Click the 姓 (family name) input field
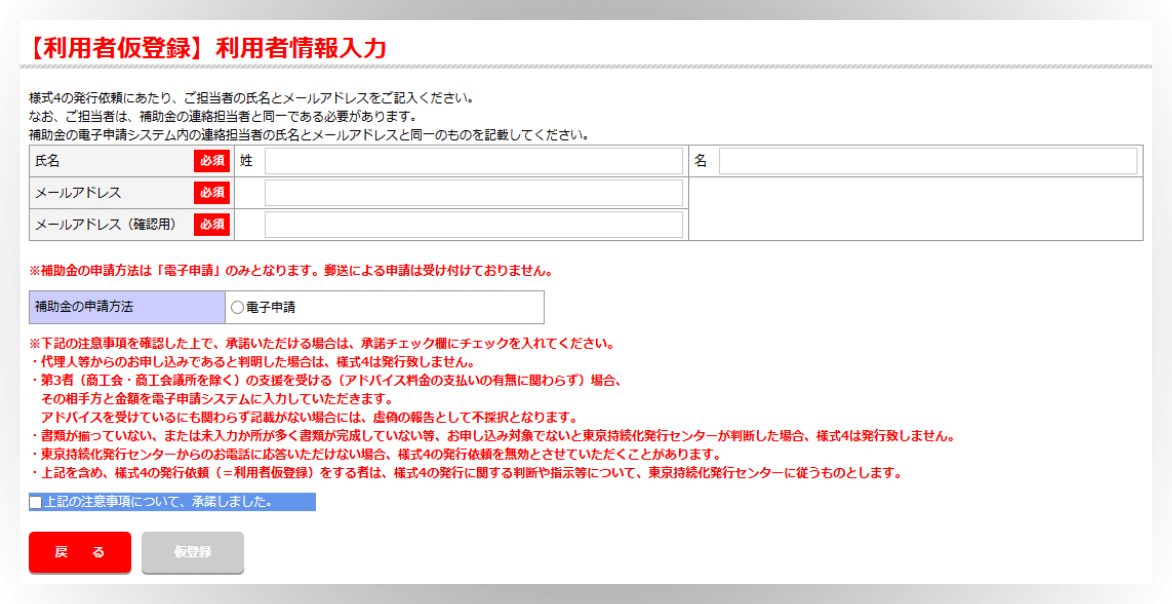 [x=473, y=161]
